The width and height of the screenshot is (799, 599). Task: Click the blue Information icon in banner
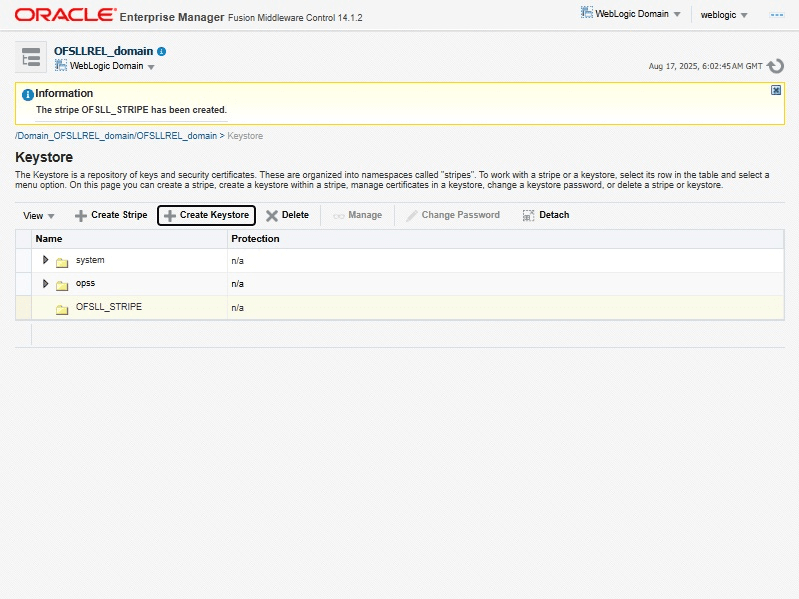pyautogui.click(x=28, y=94)
